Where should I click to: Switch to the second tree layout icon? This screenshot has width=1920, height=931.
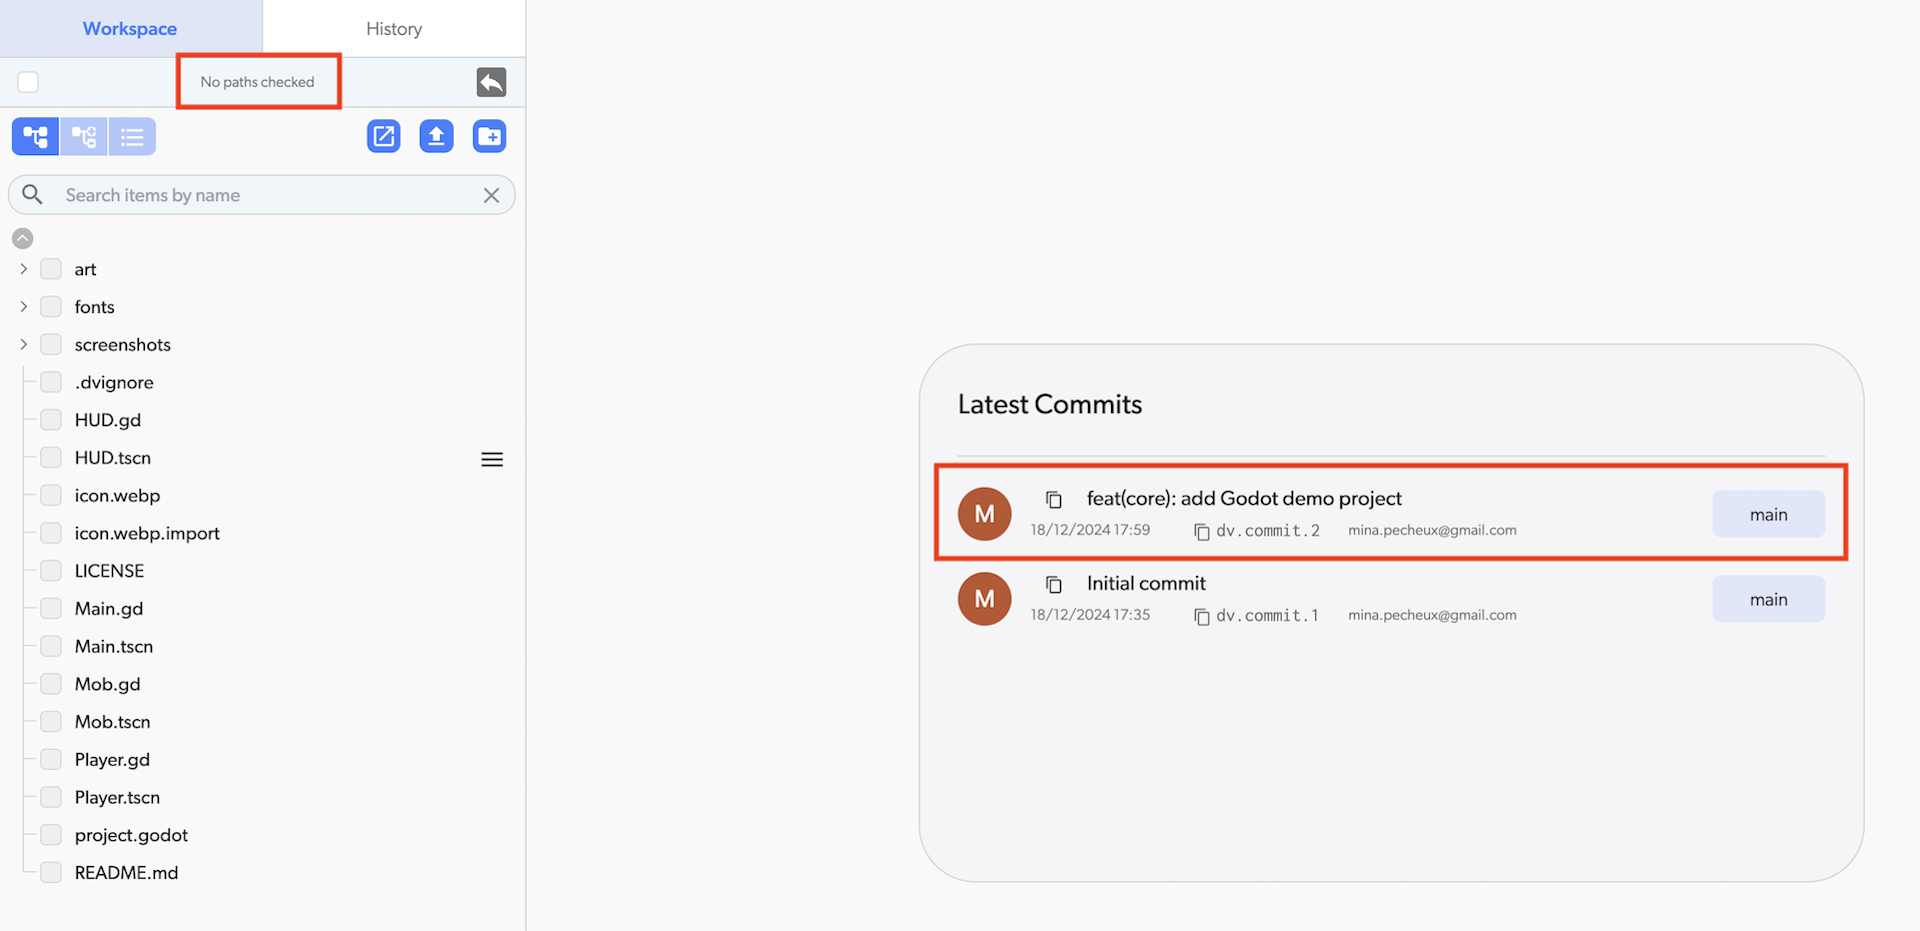pos(84,137)
